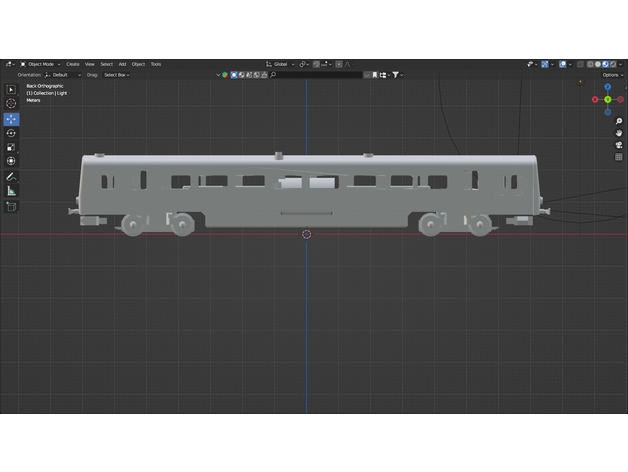Screen dimensions: 628x472
Task: Toggle camera view with the camera icon
Action: [x=619, y=145]
